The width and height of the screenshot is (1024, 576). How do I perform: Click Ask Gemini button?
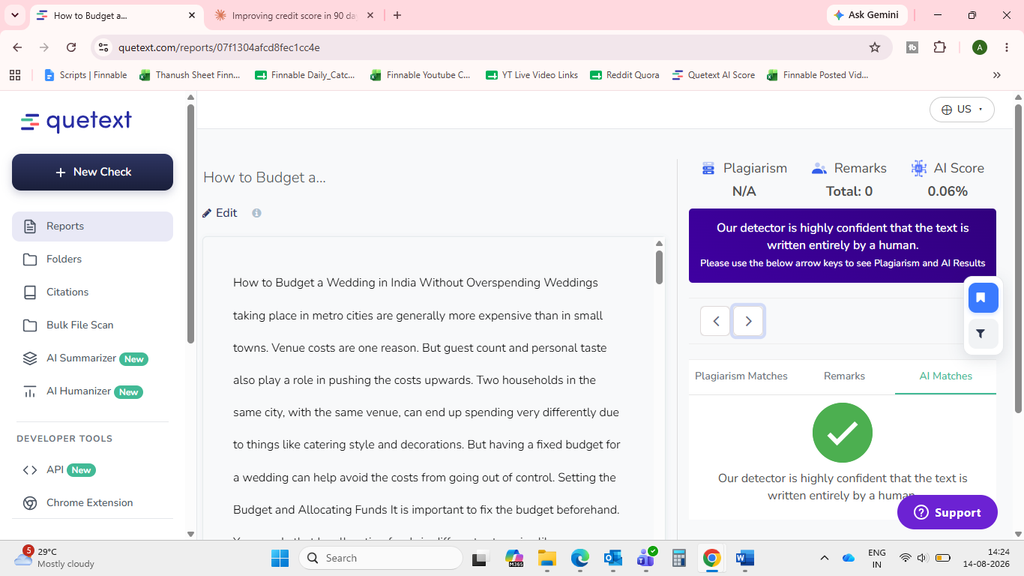pyautogui.click(x=867, y=15)
